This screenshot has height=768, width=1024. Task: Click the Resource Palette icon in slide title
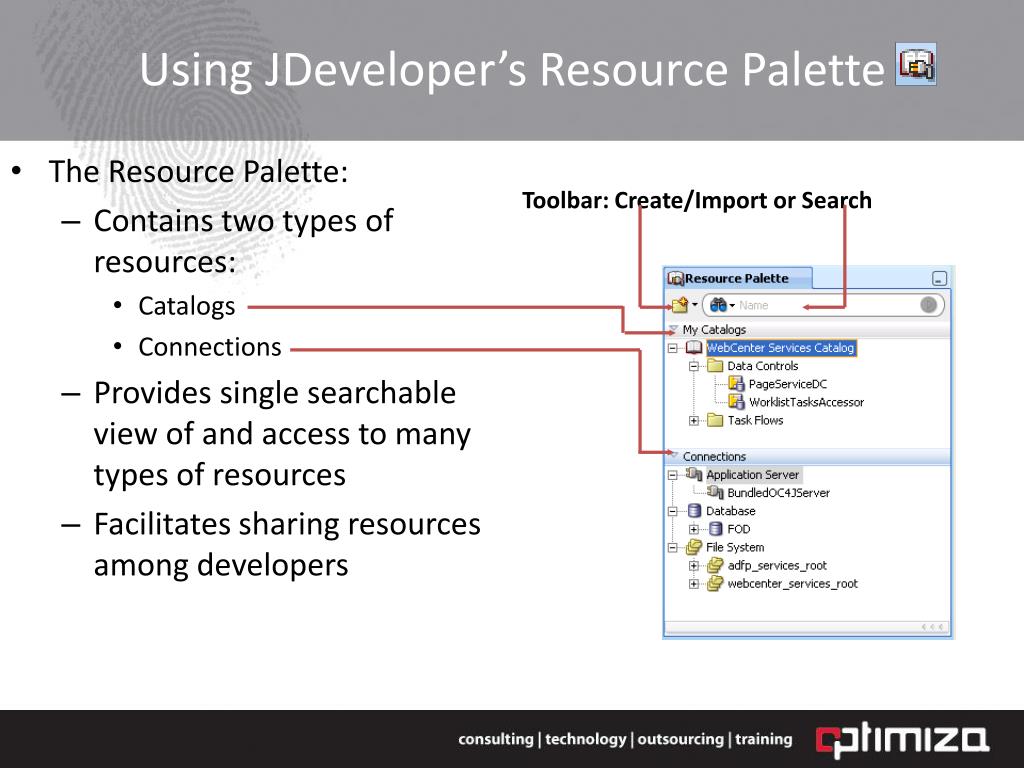[916, 64]
